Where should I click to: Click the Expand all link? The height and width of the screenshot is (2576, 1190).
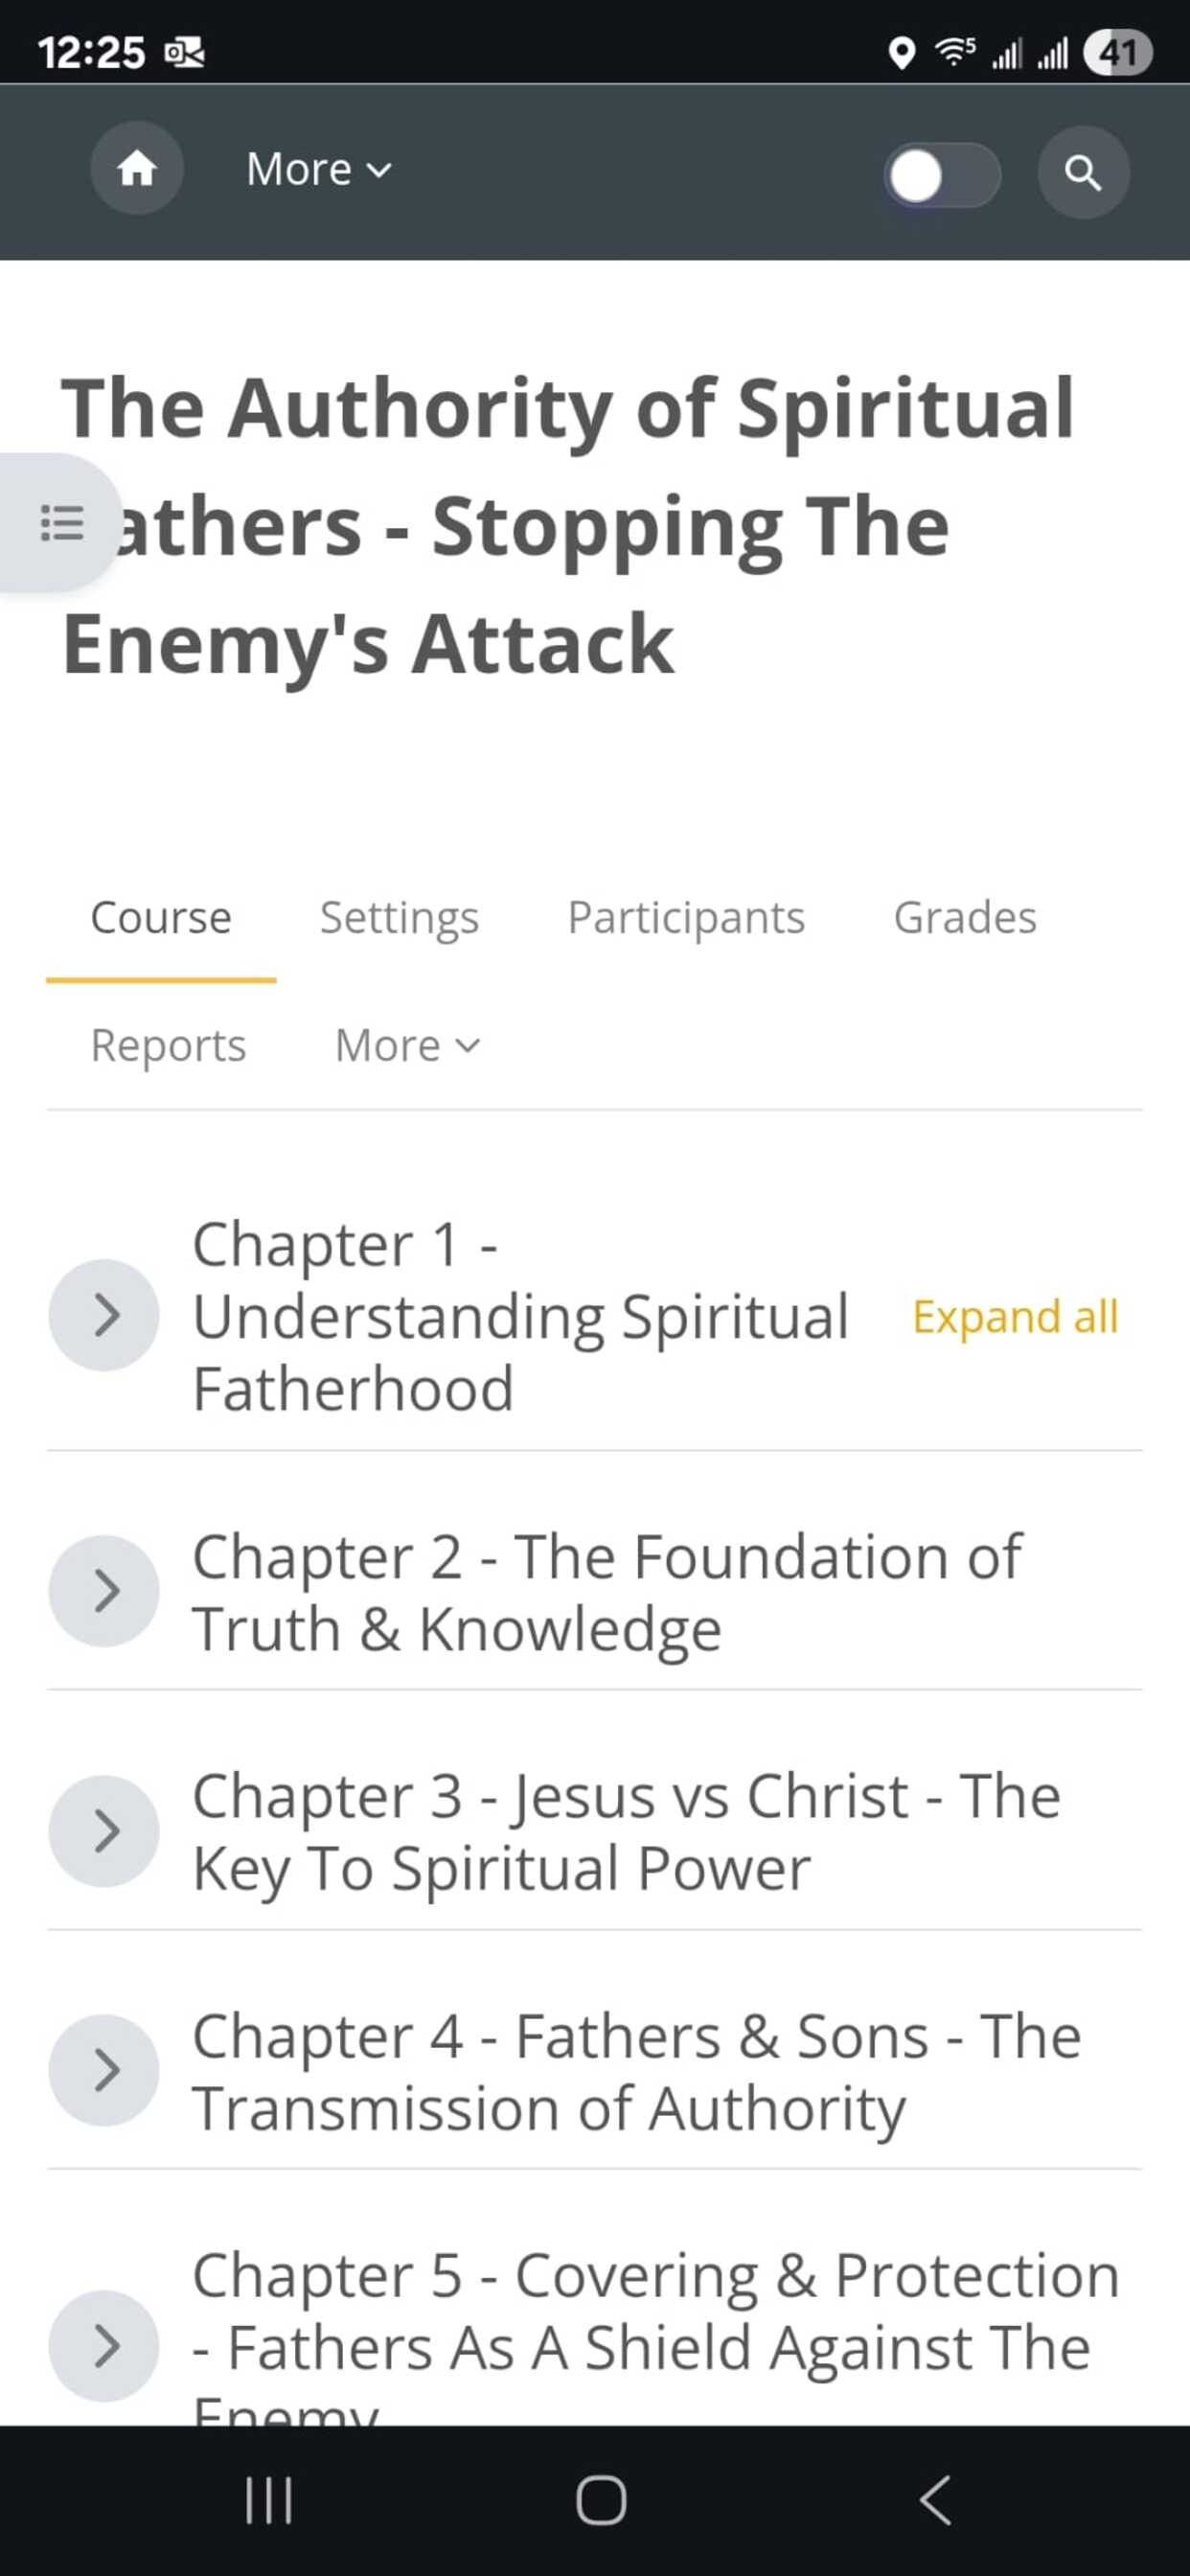(1014, 1317)
